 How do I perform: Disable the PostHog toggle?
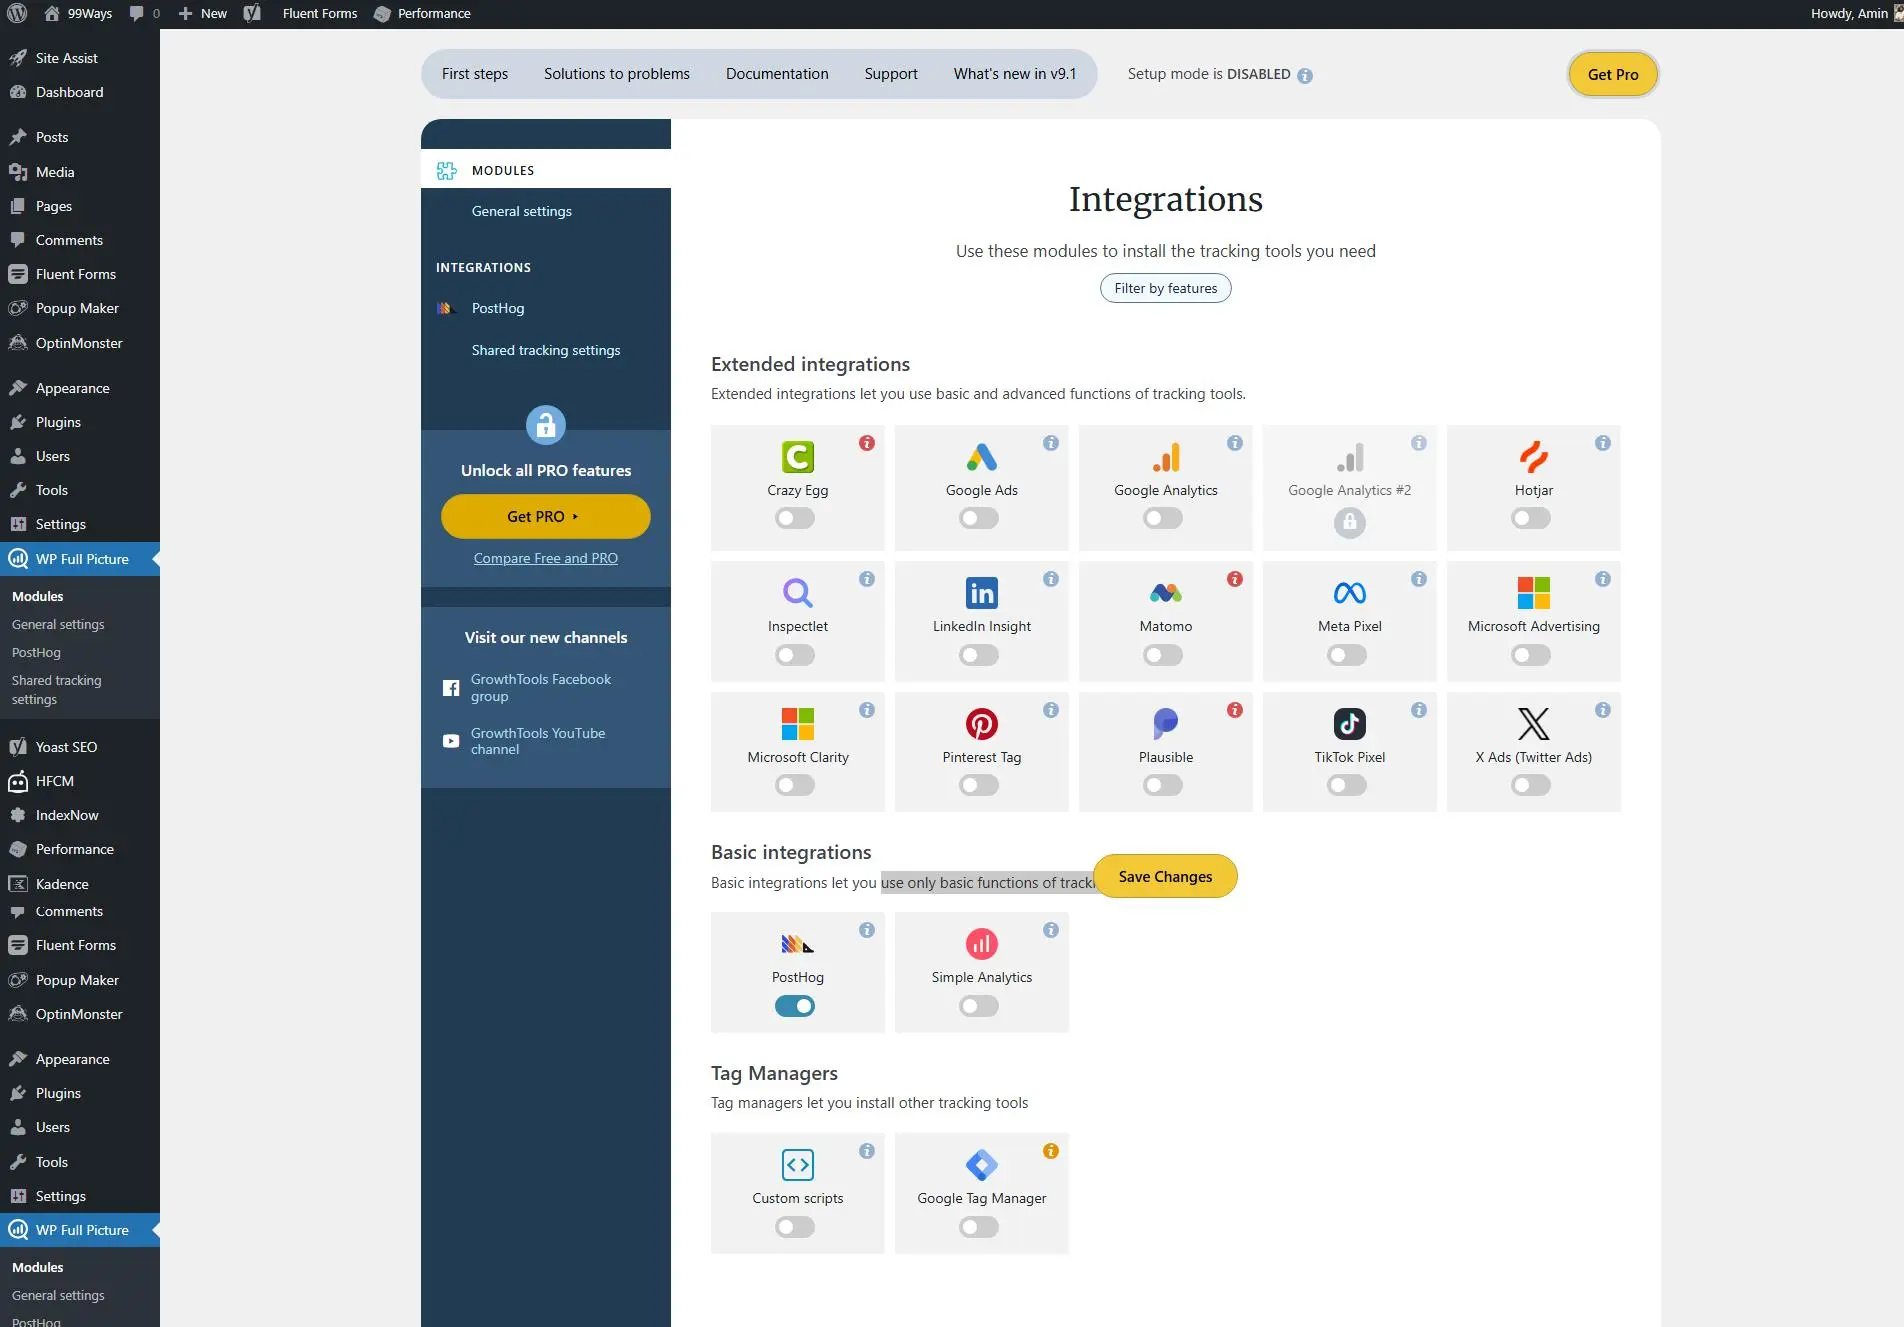tap(795, 1006)
